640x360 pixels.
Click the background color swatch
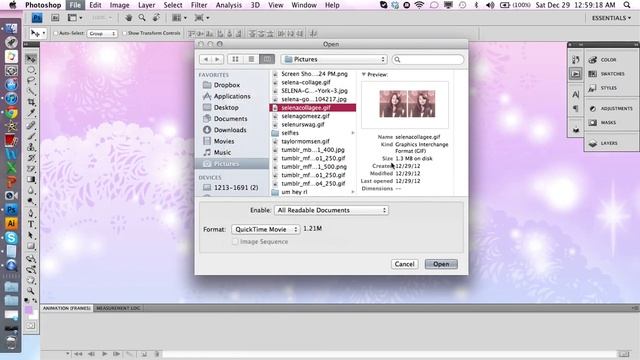[x=34, y=316]
